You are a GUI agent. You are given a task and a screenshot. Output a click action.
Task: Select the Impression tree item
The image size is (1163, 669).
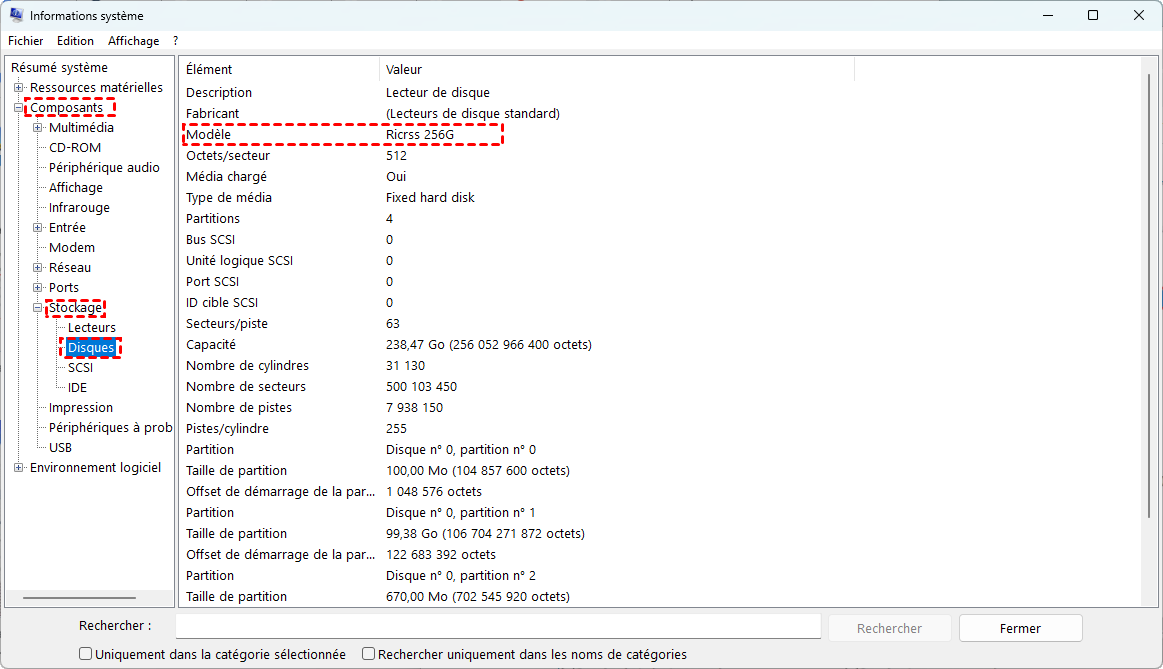point(81,408)
